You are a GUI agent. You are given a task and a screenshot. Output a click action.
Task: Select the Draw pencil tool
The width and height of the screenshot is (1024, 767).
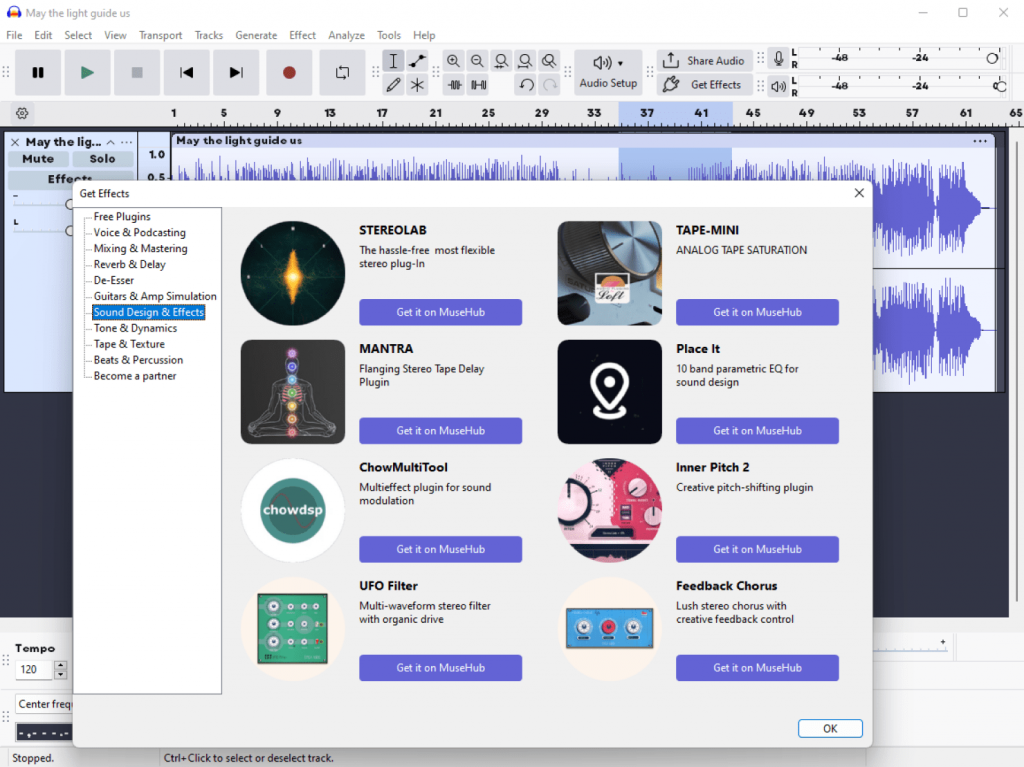394,85
